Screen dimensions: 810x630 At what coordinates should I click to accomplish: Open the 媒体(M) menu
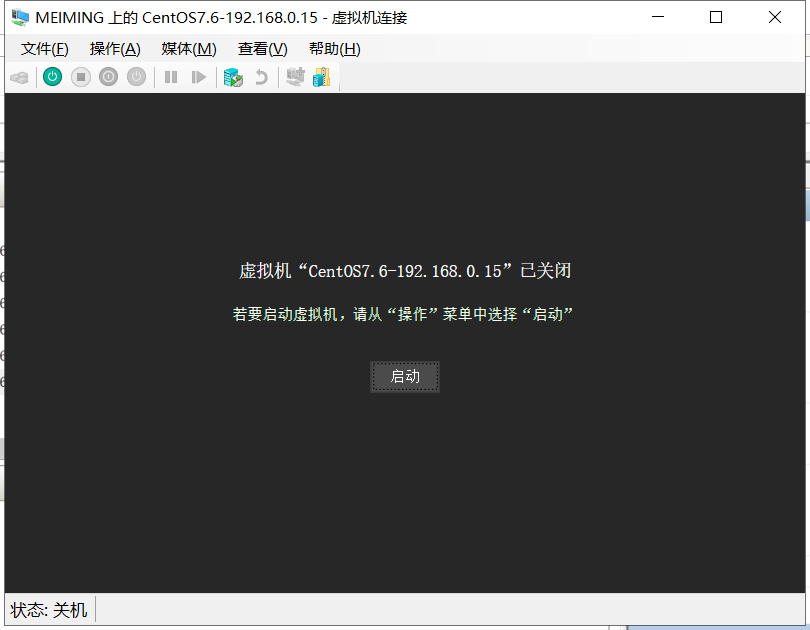189,49
